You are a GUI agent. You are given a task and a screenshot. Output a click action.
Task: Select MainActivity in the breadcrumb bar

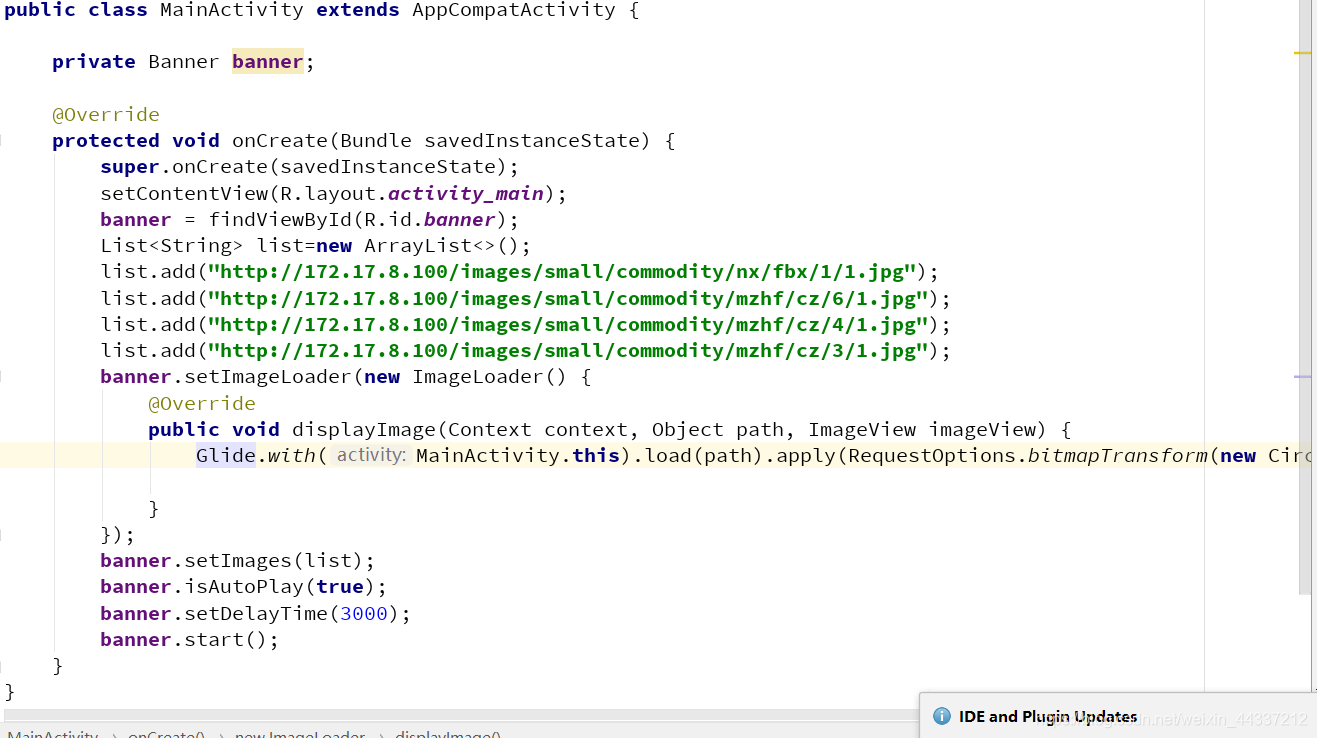click(52, 735)
